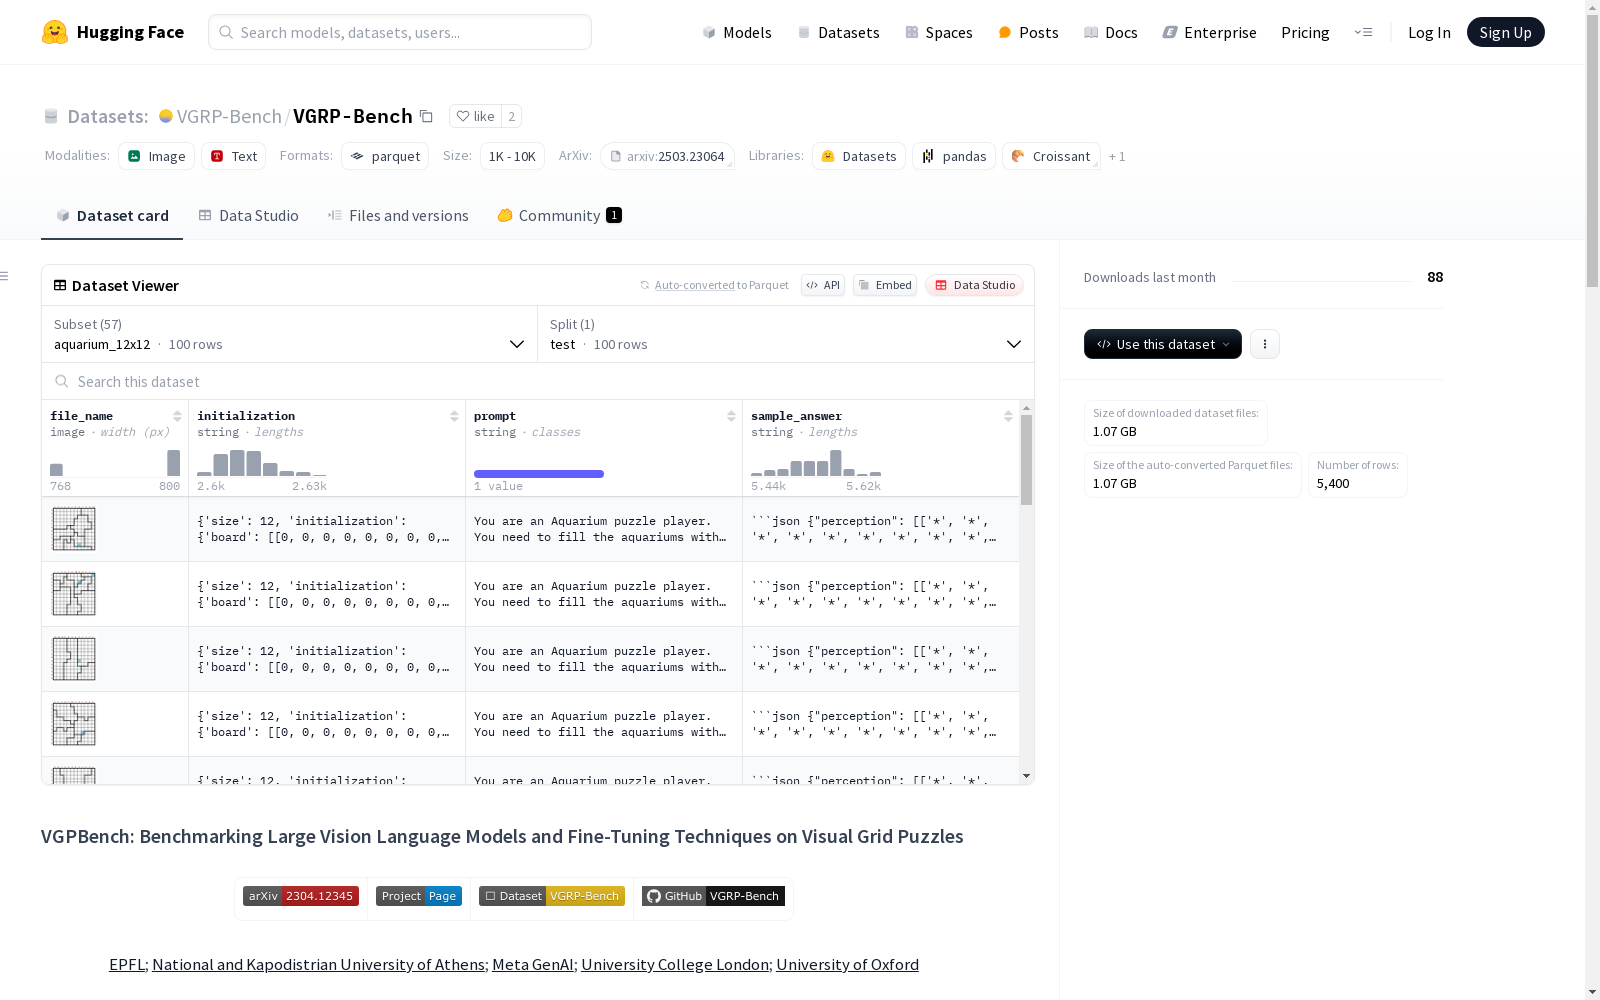
Task: Click the Image modality tag
Action: click(157, 156)
